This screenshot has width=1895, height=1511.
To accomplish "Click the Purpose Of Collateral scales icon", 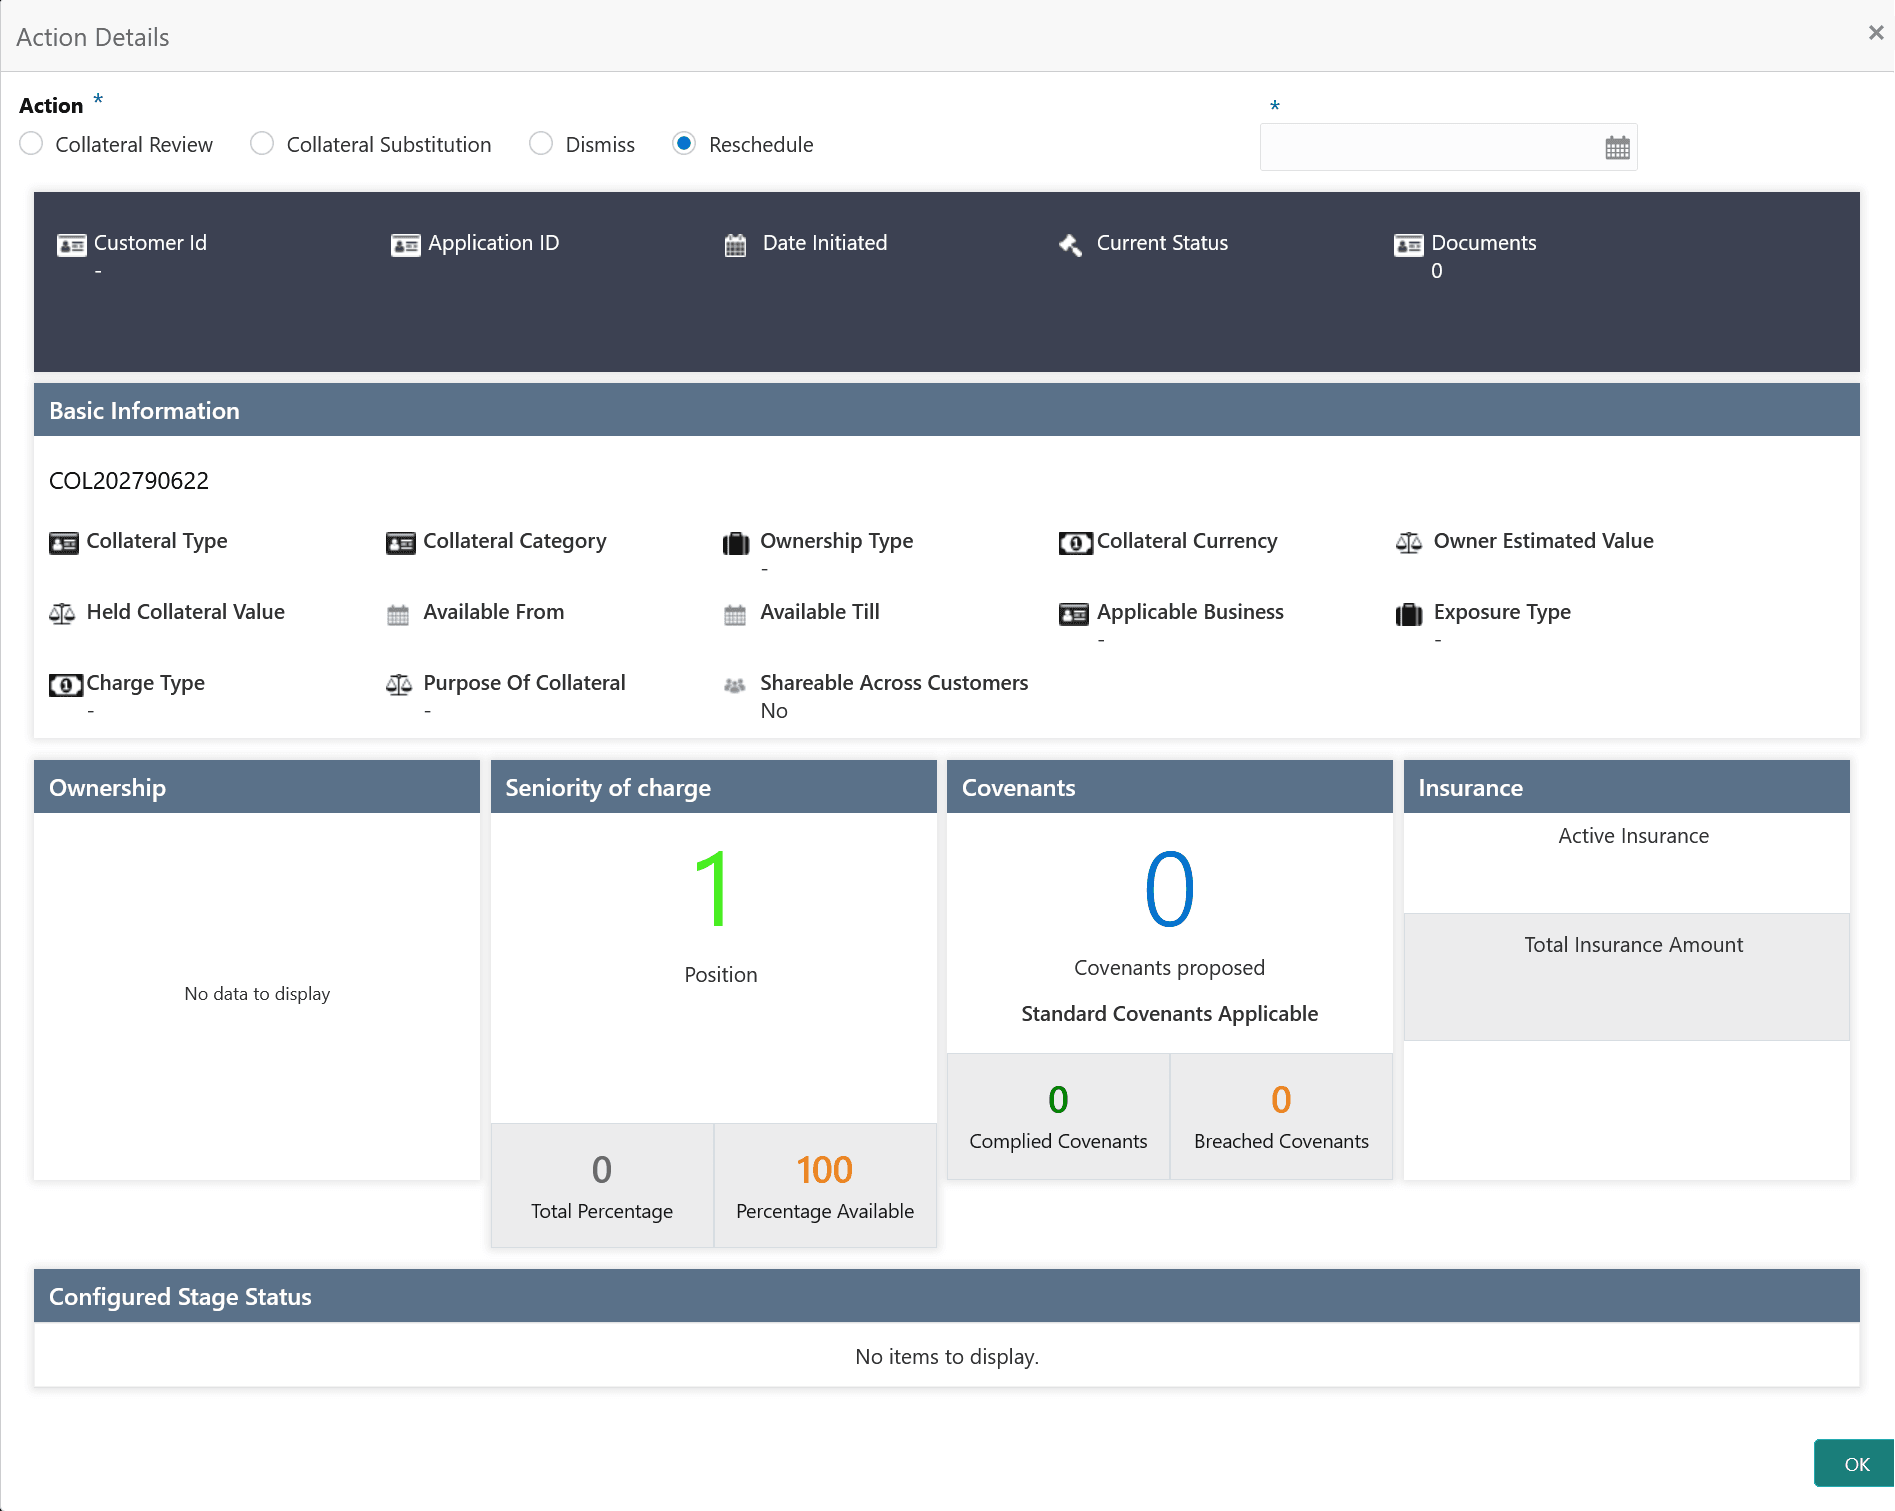I will (399, 685).
